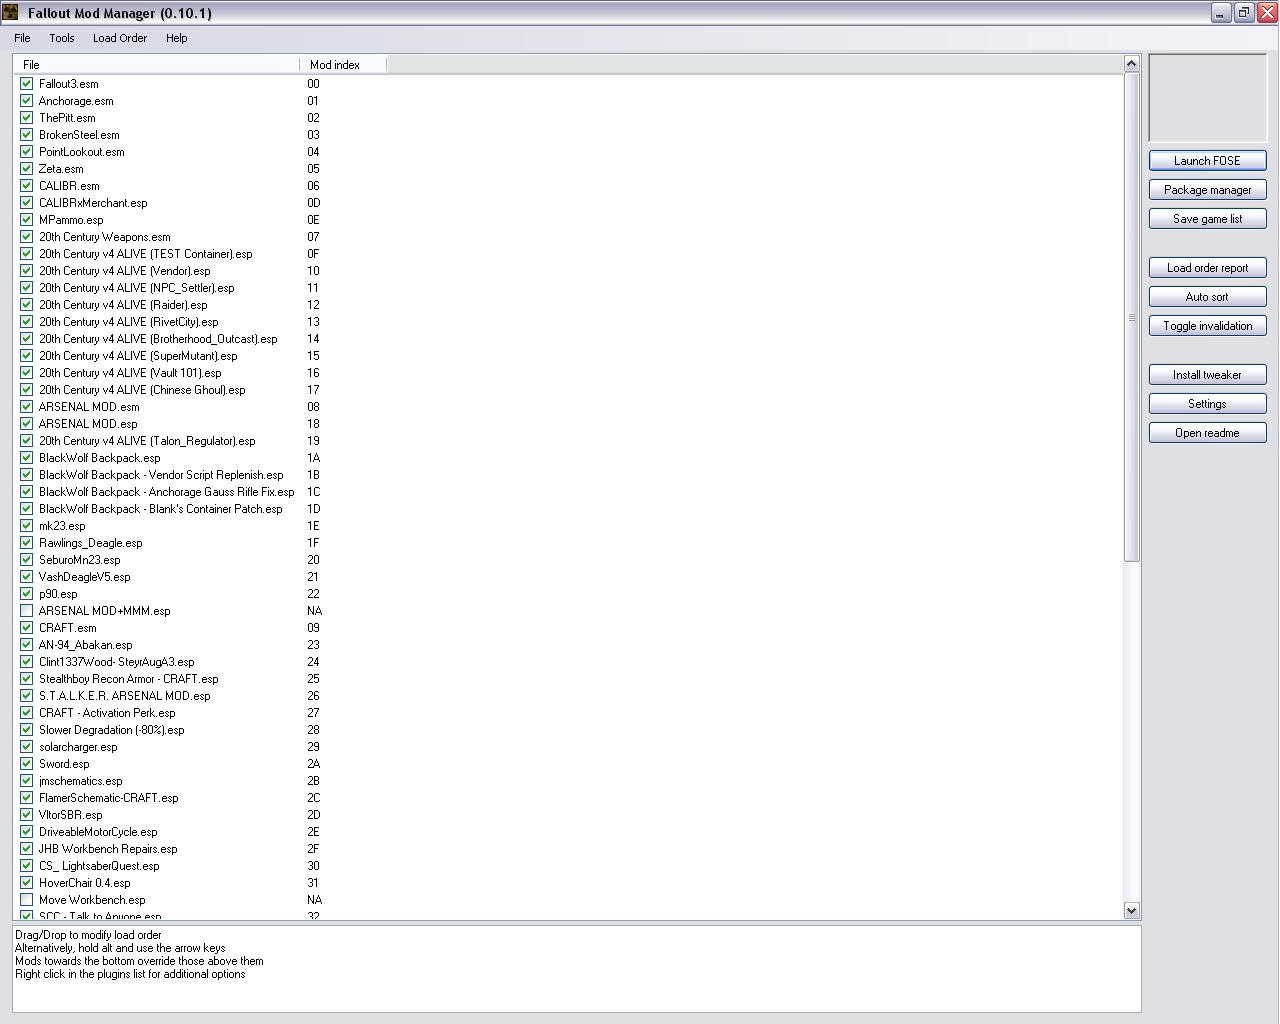
Task: Select DriveableMotorCycle.esp entry
Action: tap(98, 832)
